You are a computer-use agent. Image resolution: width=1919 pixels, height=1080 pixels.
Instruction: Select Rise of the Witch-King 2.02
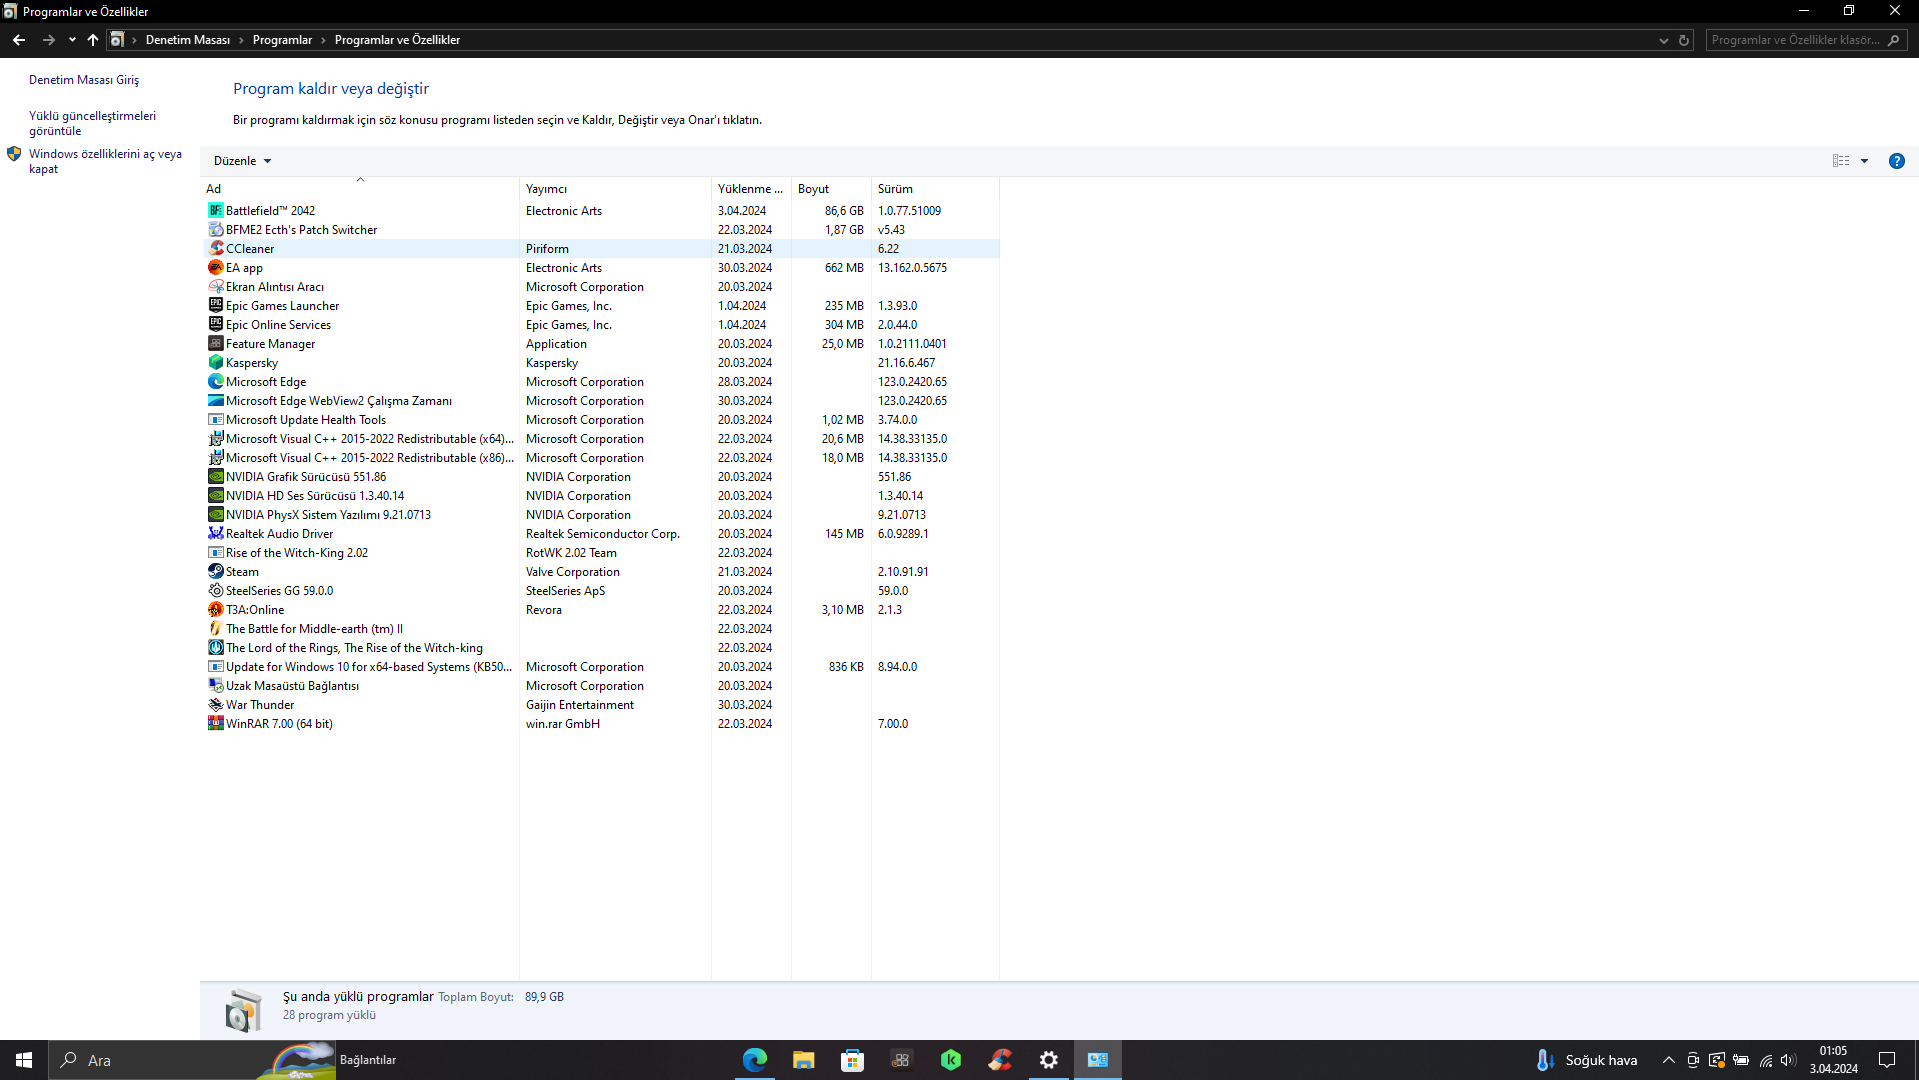[x=600, y=553]
